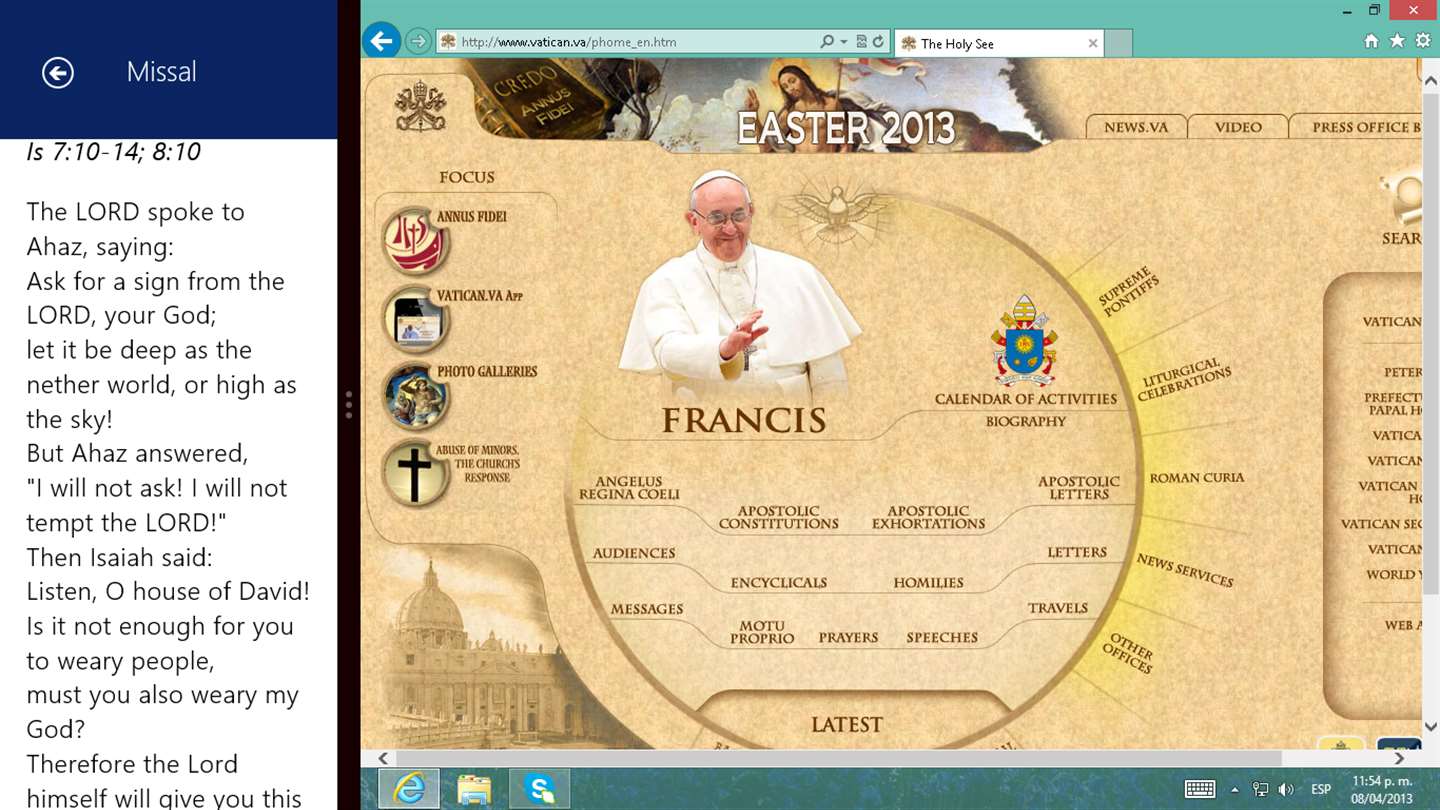Open Internet Explorer Tools gear
This screenshot has width=1440, height=810.
click(x=1423, y=41)
